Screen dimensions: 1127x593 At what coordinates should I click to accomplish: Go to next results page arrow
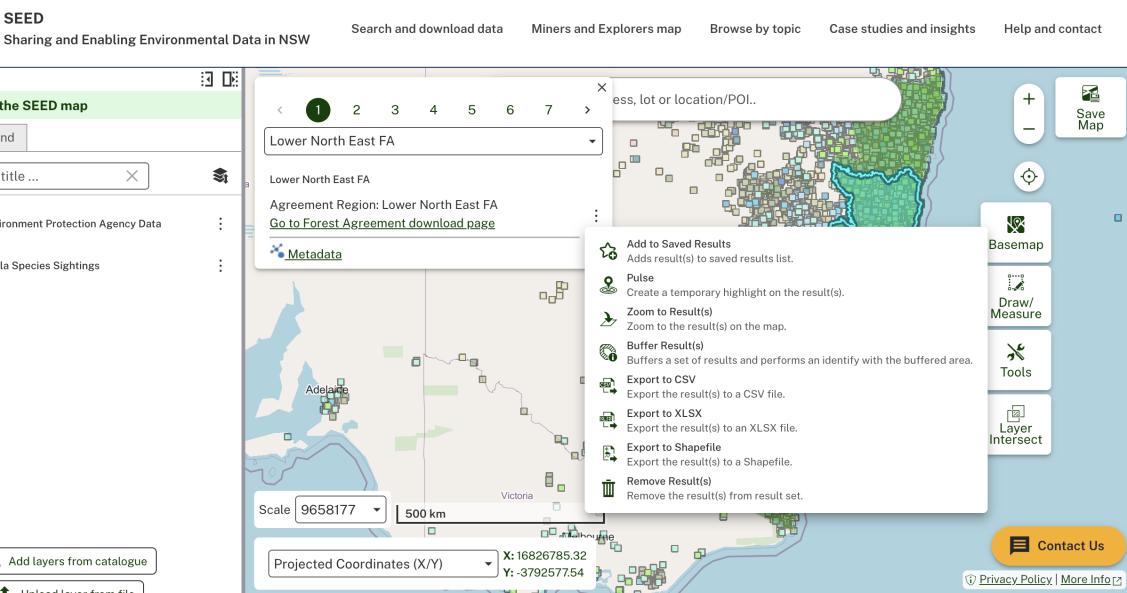coord(587,110)
